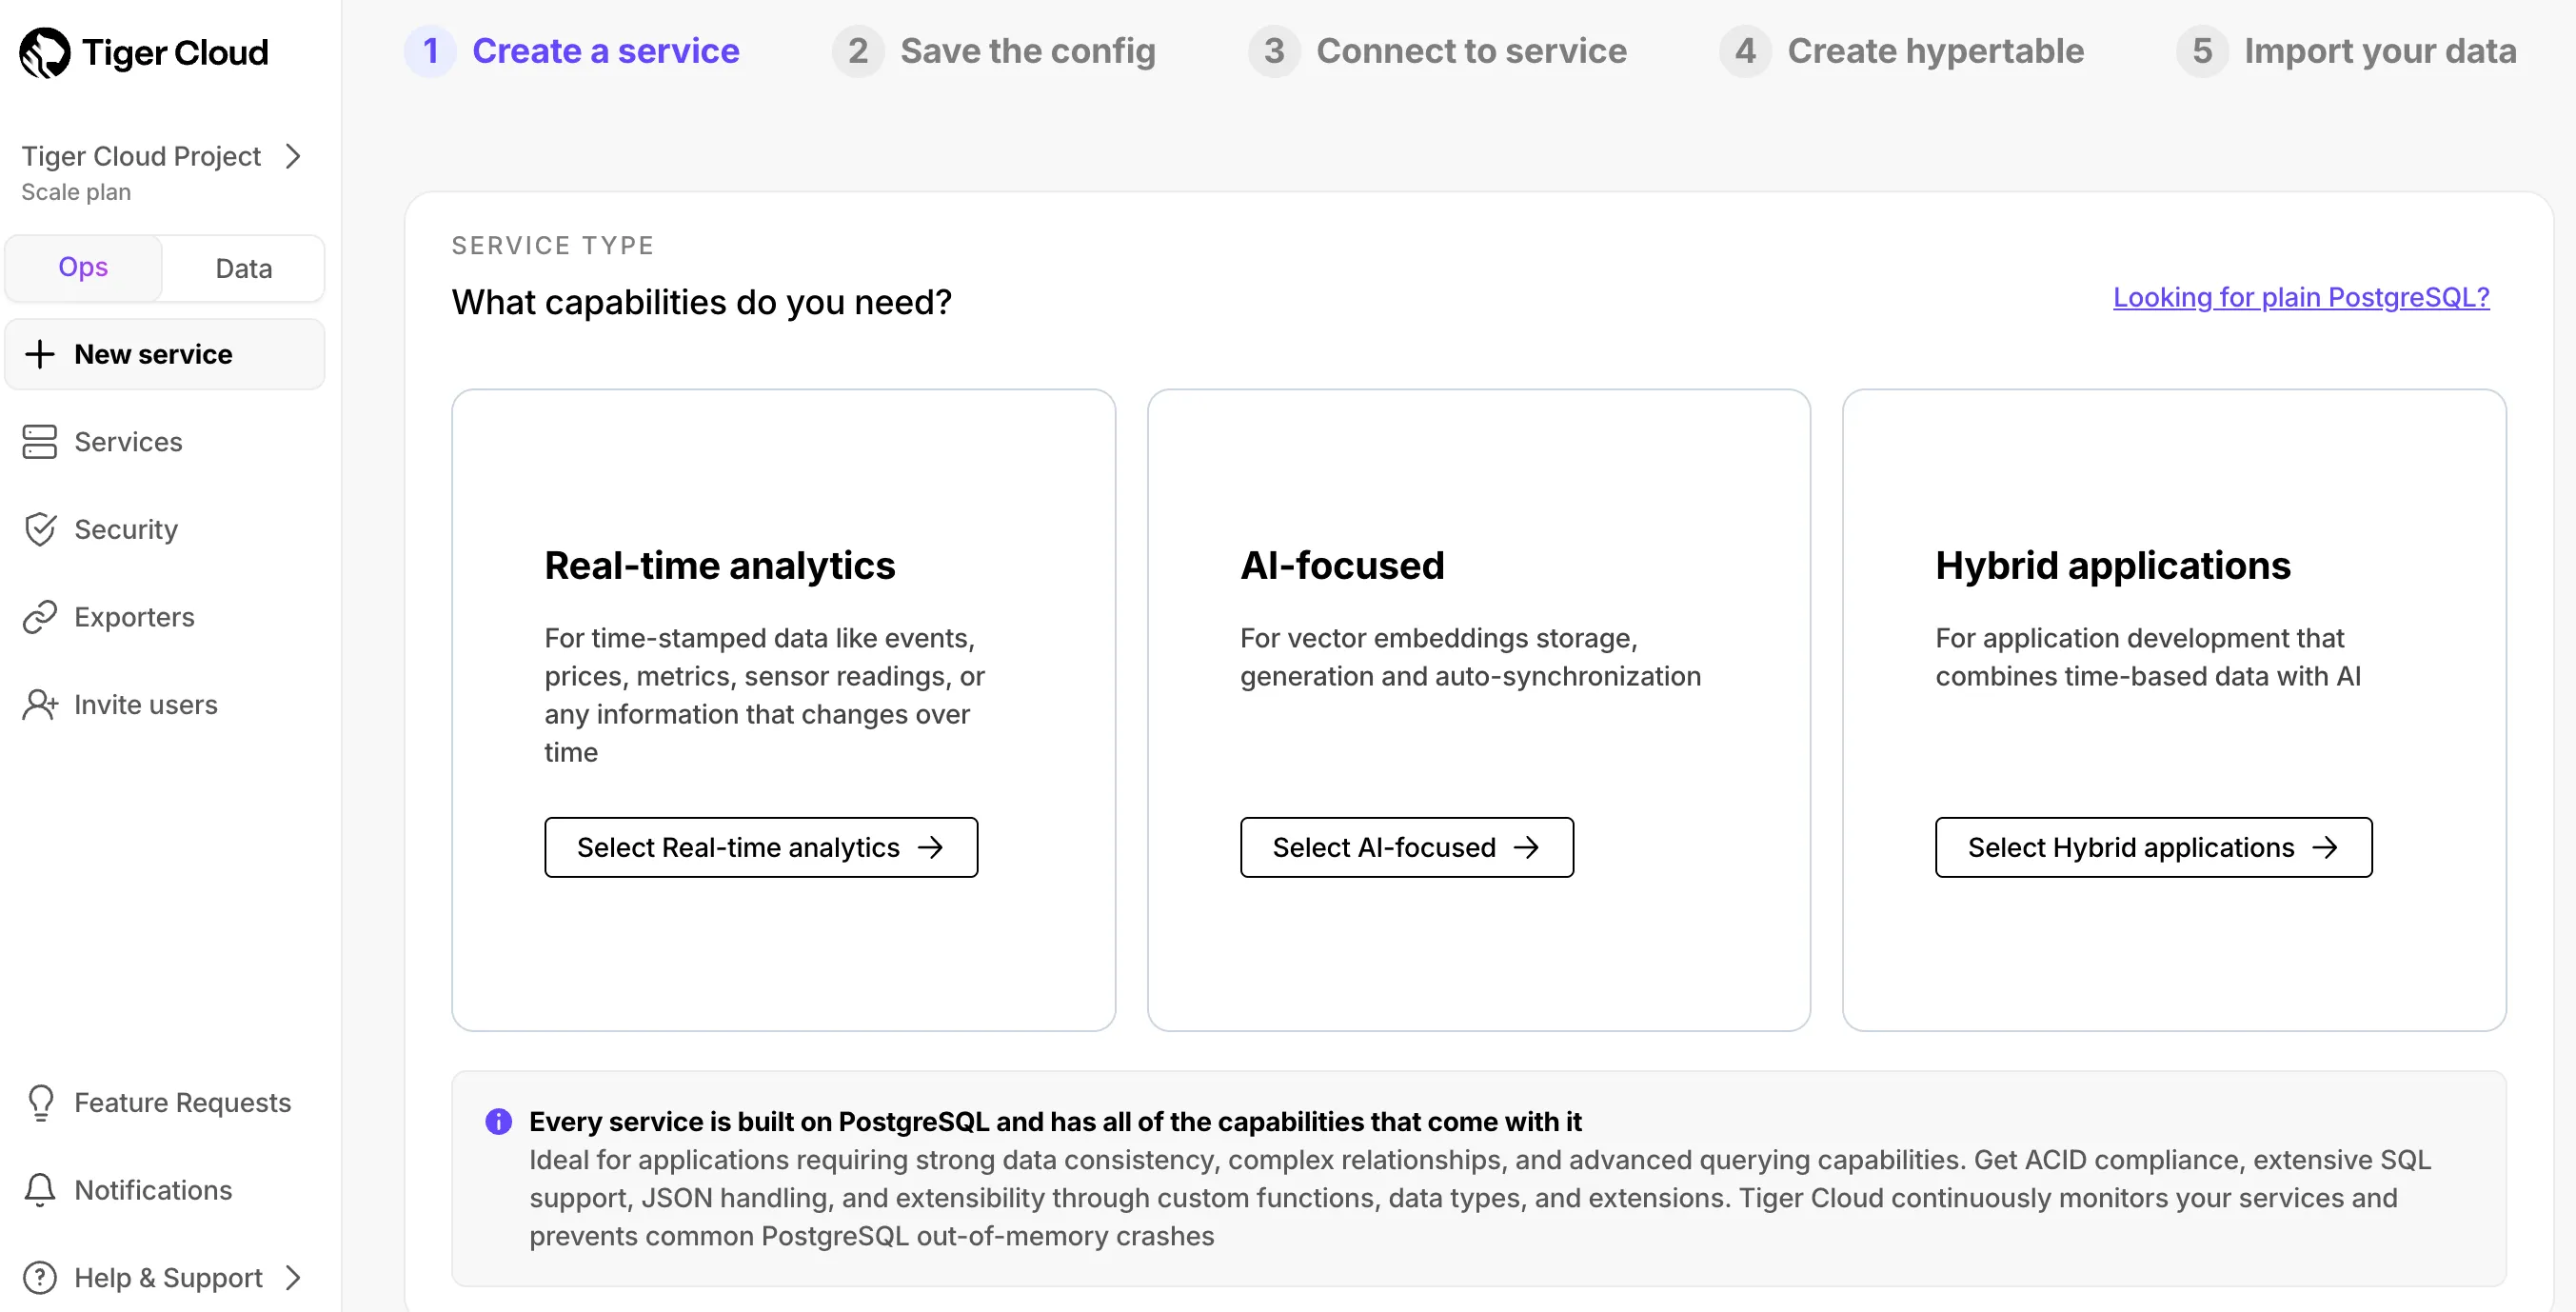Click the Import your data step label

2380,51
